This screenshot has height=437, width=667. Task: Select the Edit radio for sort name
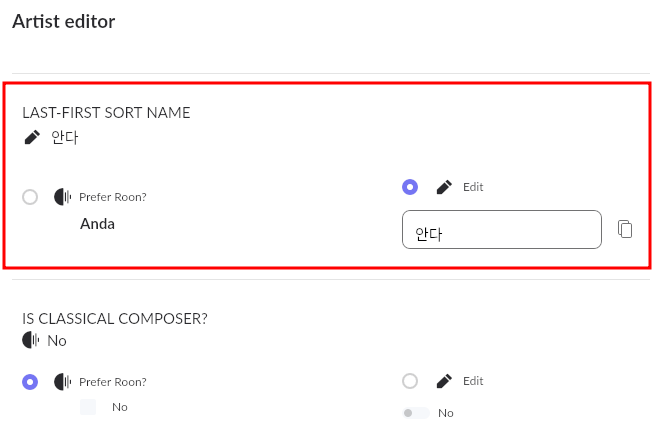pyautogui.click(x=409, y=187)
